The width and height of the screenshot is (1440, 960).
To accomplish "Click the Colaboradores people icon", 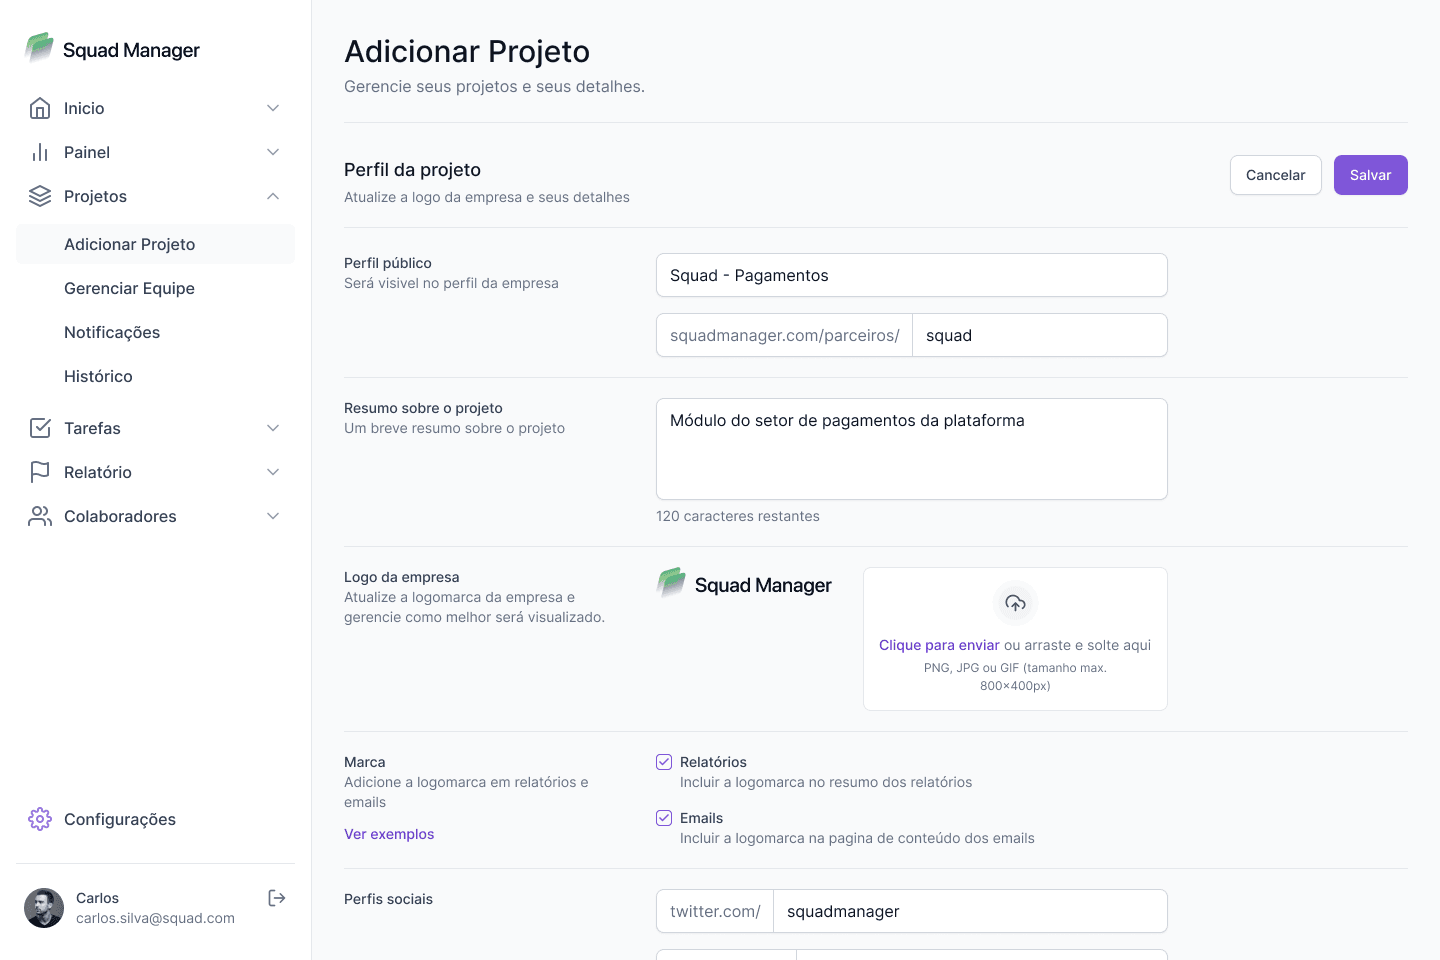I will point(40,516).
